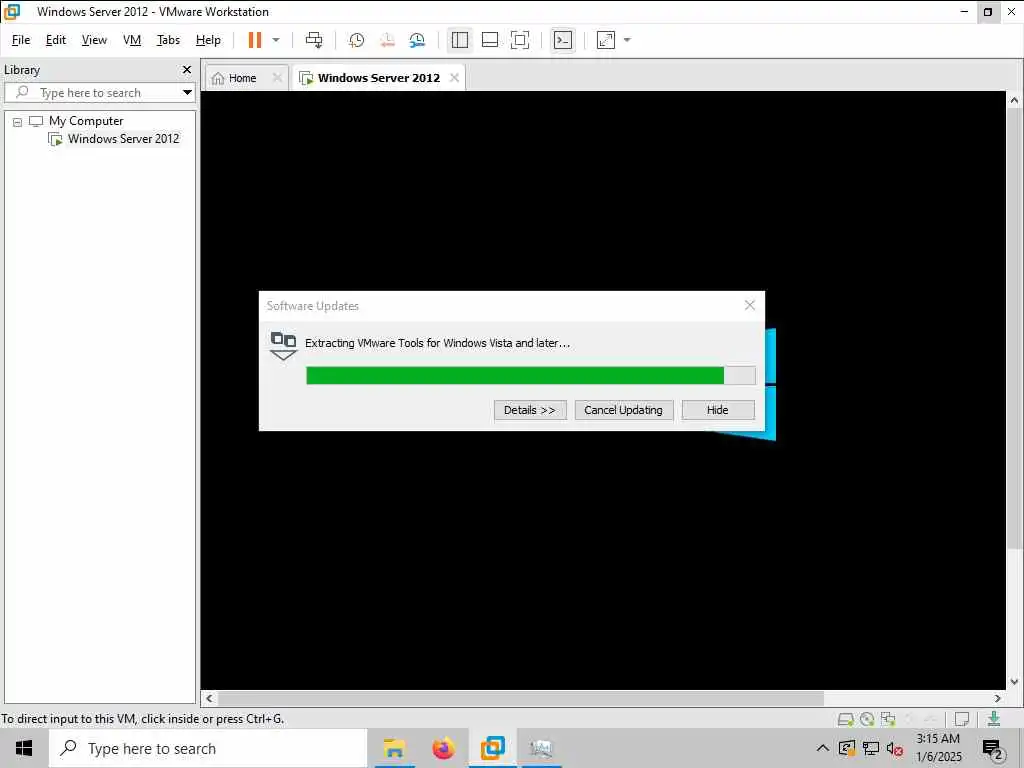Open Firefox from the taskbar
This screenshot has height=768, width=1024.
point(443,748)
